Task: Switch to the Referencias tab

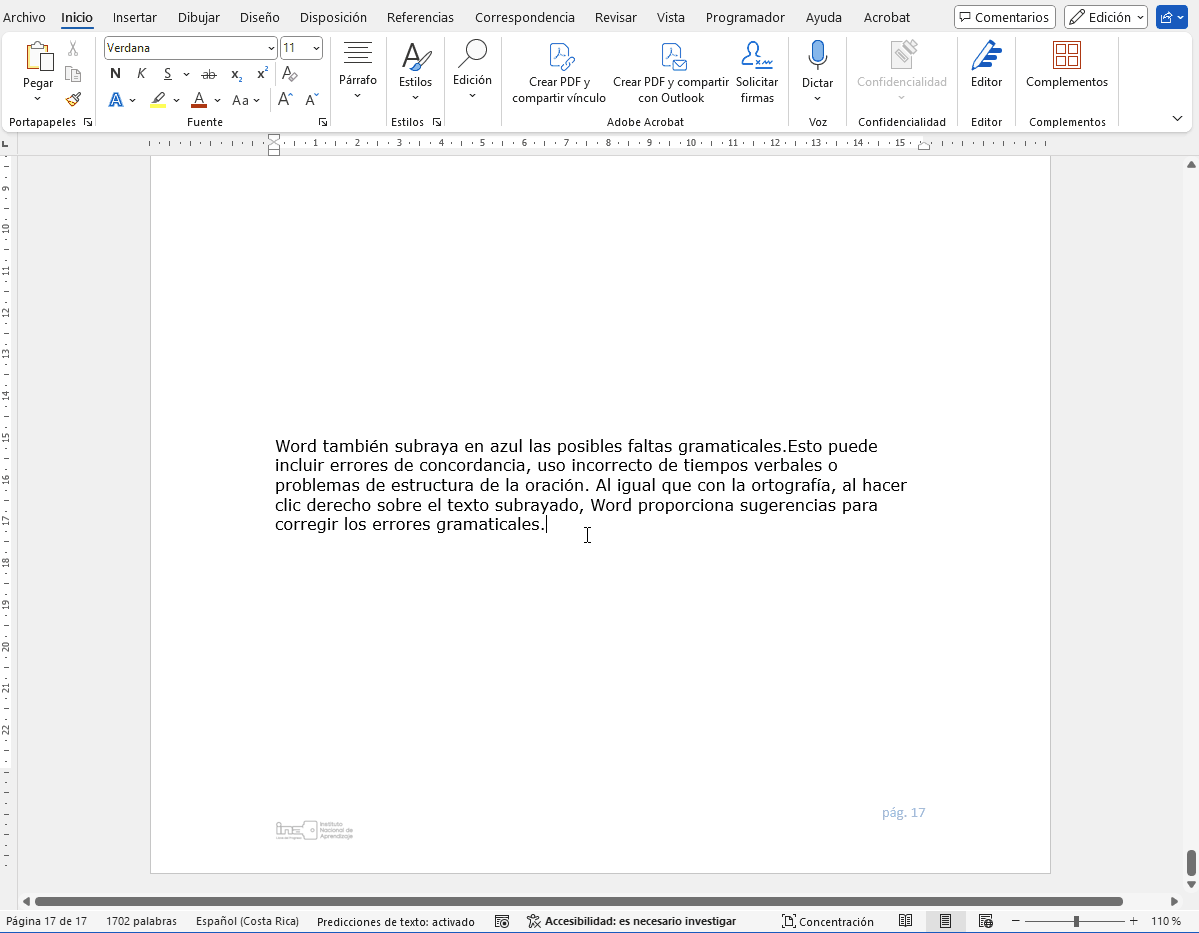Action: pyautogui.click(x=420, y=17)
